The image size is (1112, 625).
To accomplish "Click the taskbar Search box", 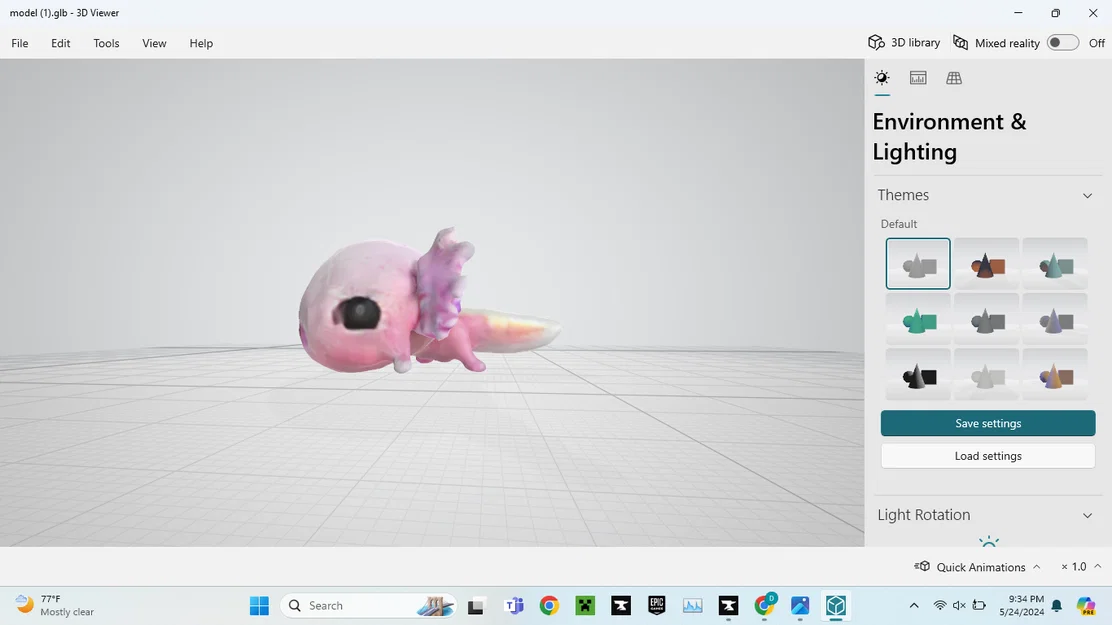I will pos(369,606).
